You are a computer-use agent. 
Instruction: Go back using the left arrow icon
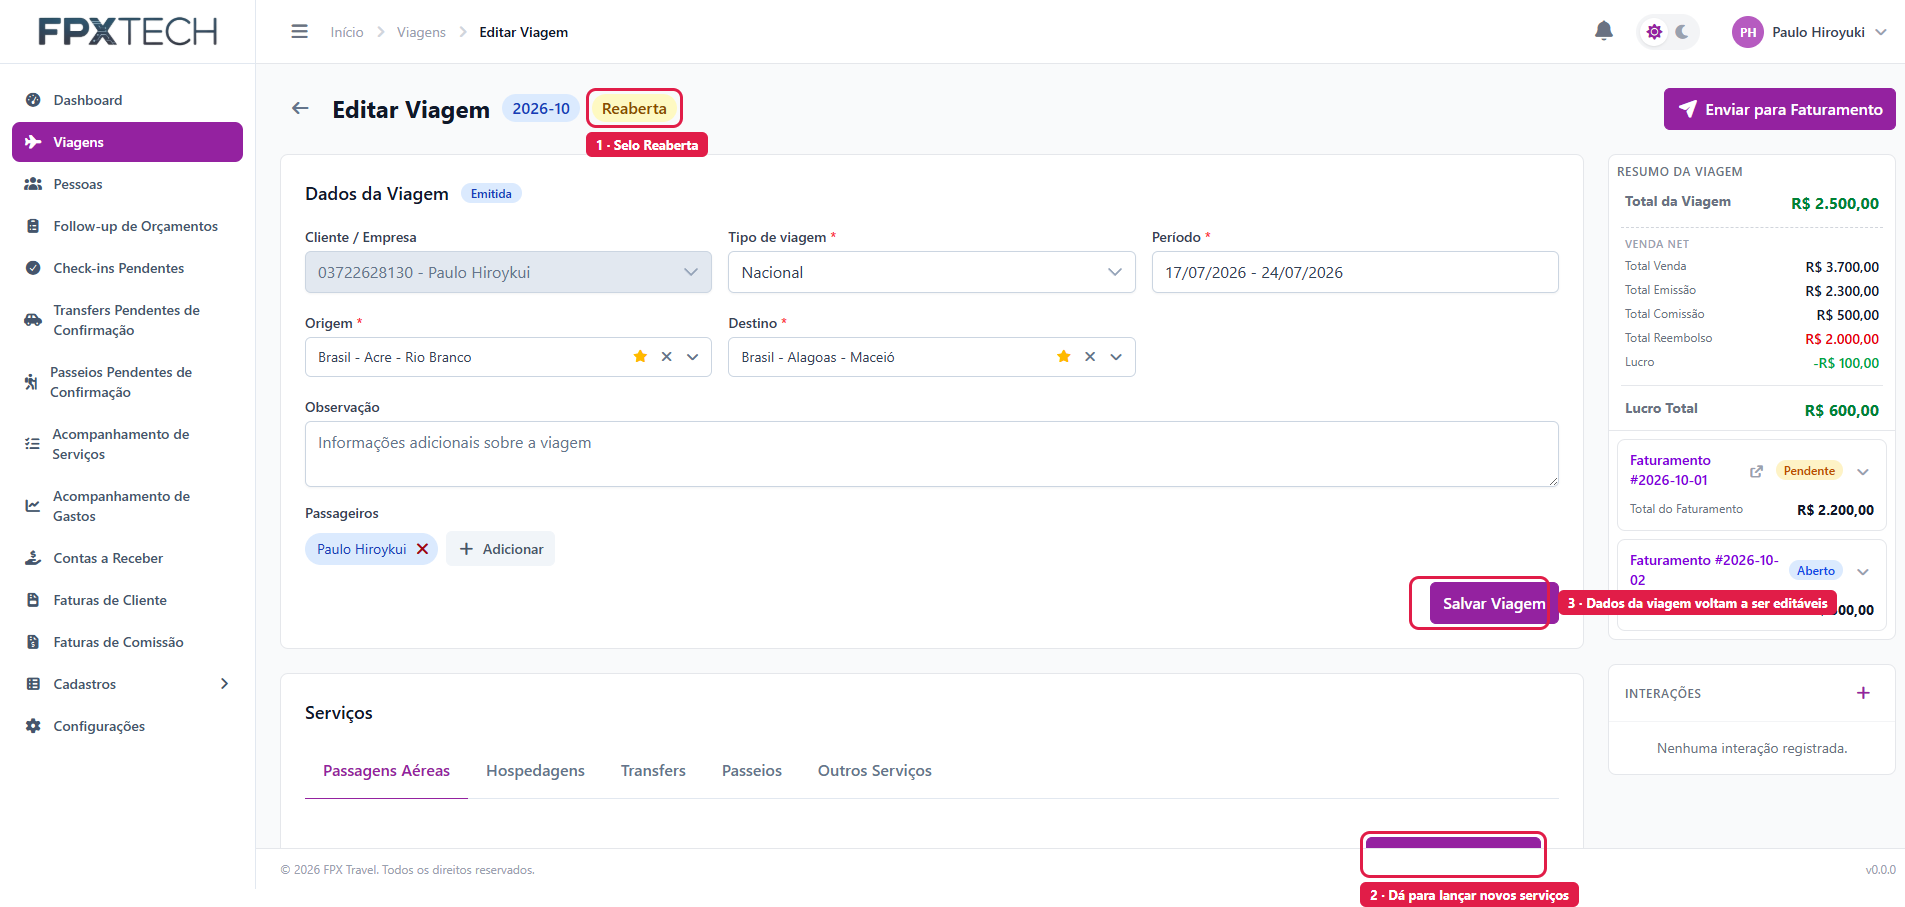pos(300,108)
